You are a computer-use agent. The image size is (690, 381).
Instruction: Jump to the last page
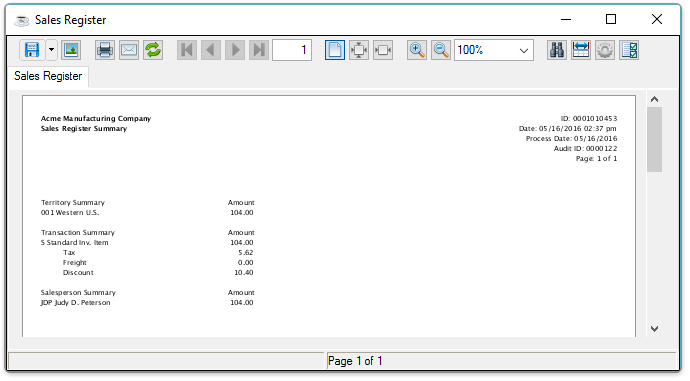259,50
